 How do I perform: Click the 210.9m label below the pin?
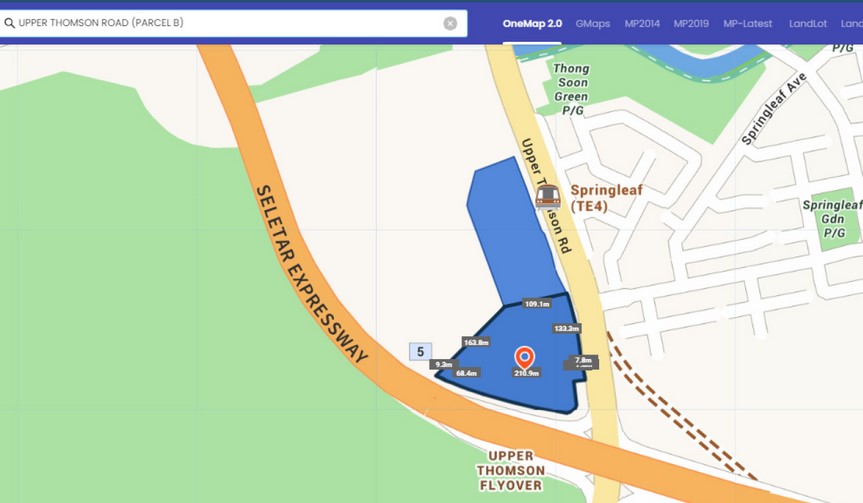coord(526,374)
